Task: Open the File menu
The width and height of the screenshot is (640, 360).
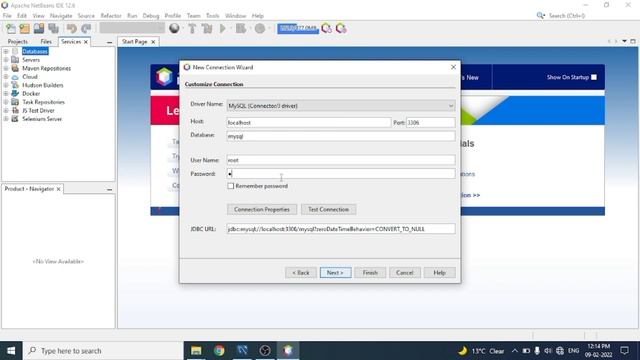Action: [7, 16]
